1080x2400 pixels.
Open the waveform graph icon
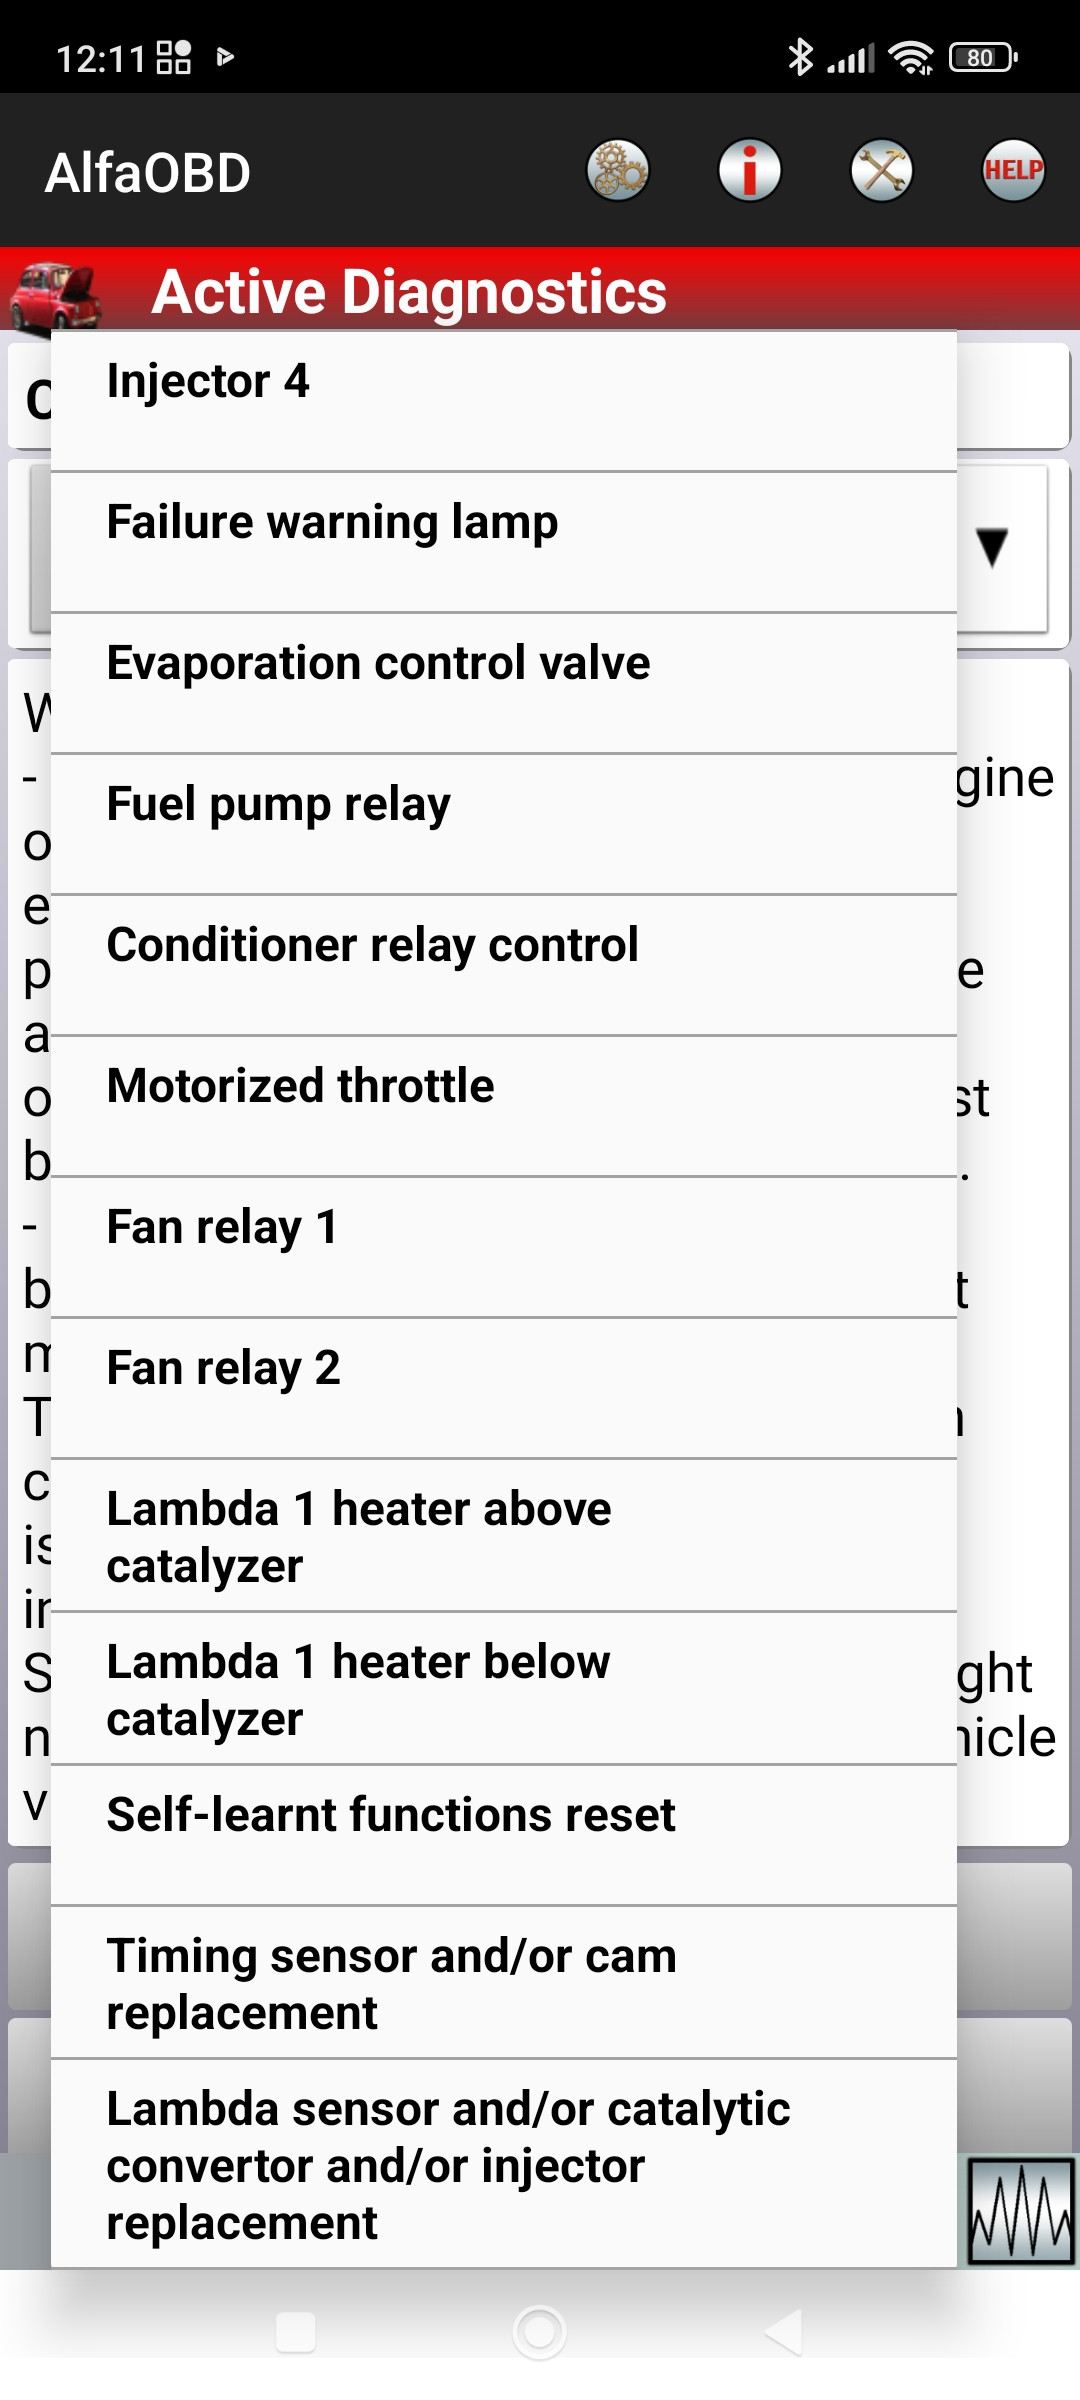(1021, 2211)
